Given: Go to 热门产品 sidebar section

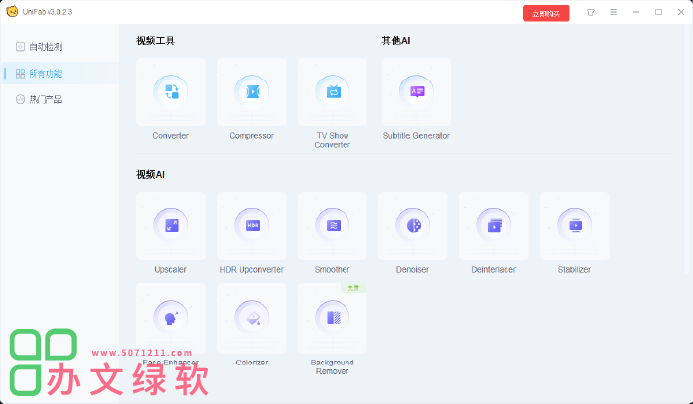Looking at the screenshot, I should [x=45, y=99].
